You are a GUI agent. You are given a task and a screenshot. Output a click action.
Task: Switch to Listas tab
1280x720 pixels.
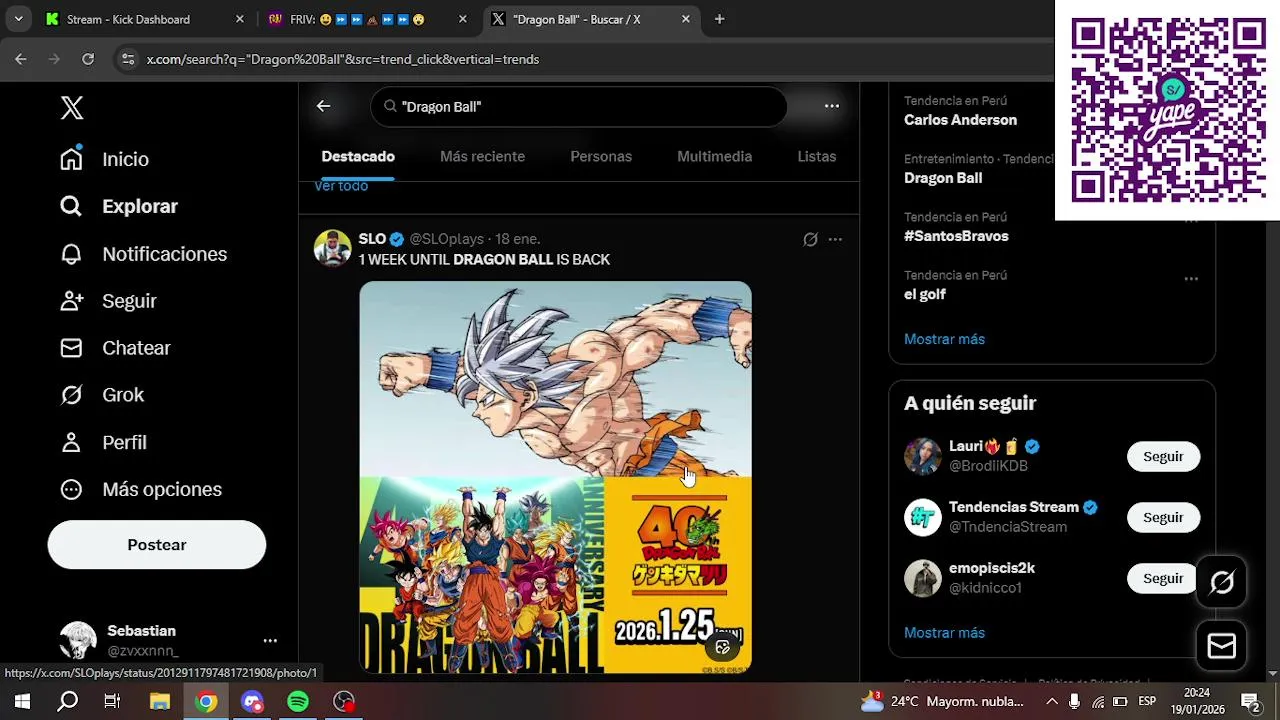tap(817, 156)
